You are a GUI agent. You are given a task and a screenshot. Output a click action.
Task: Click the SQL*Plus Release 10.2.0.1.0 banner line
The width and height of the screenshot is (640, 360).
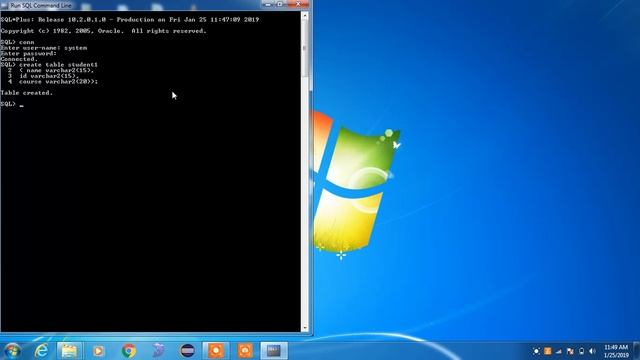point(130,19)
